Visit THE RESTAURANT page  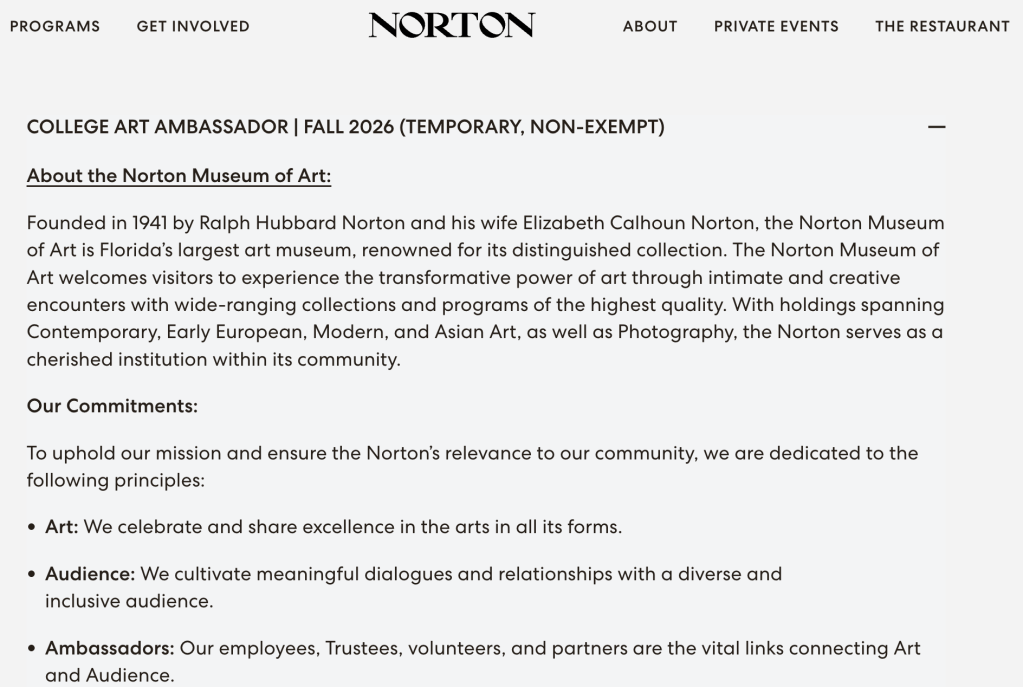[942, 26]
